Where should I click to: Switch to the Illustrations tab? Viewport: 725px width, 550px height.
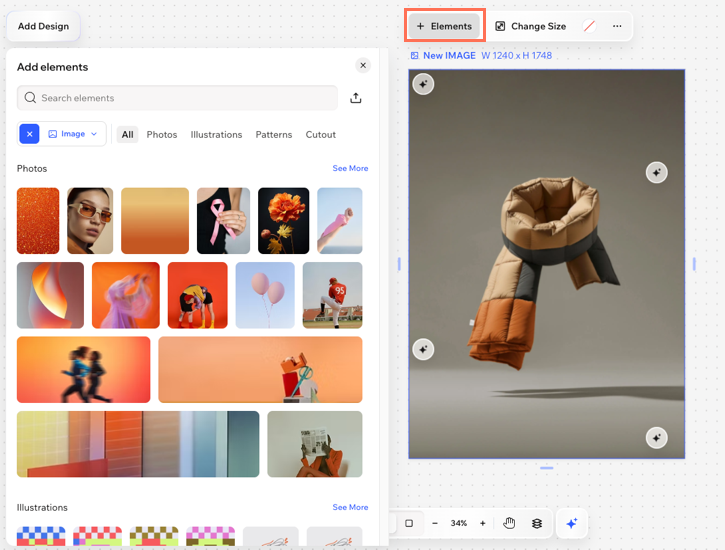216,134
